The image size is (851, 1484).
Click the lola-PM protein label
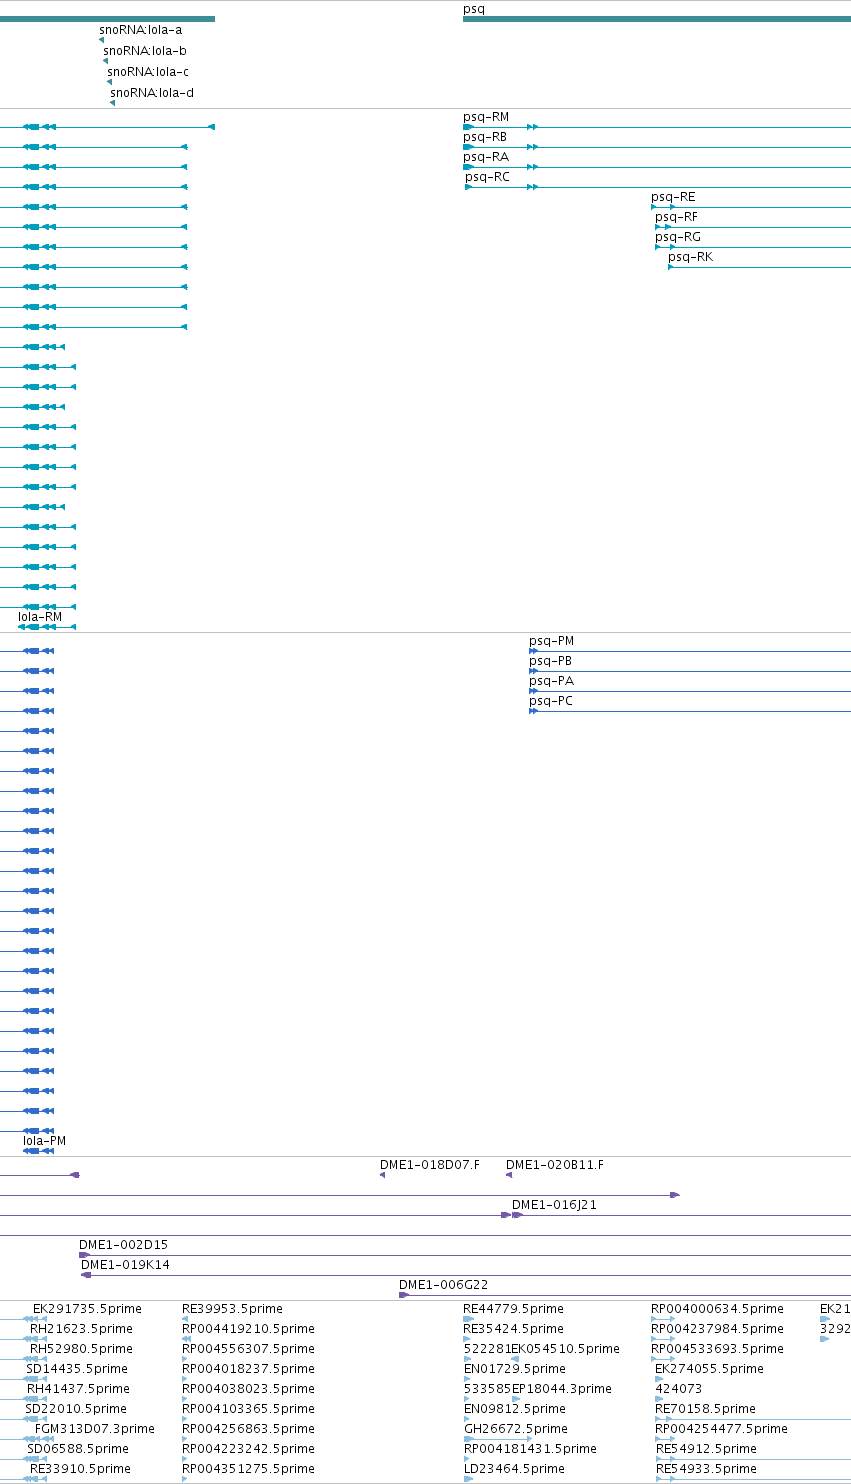[45, 1141]
